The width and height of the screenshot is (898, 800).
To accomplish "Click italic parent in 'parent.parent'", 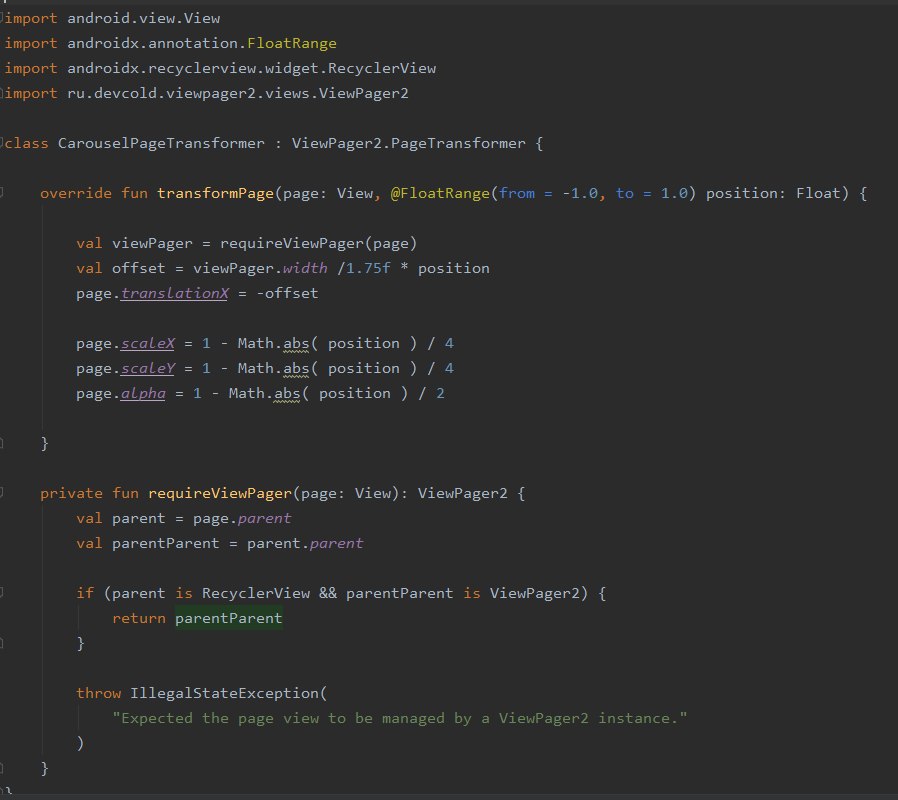I will tap(336, 543).
